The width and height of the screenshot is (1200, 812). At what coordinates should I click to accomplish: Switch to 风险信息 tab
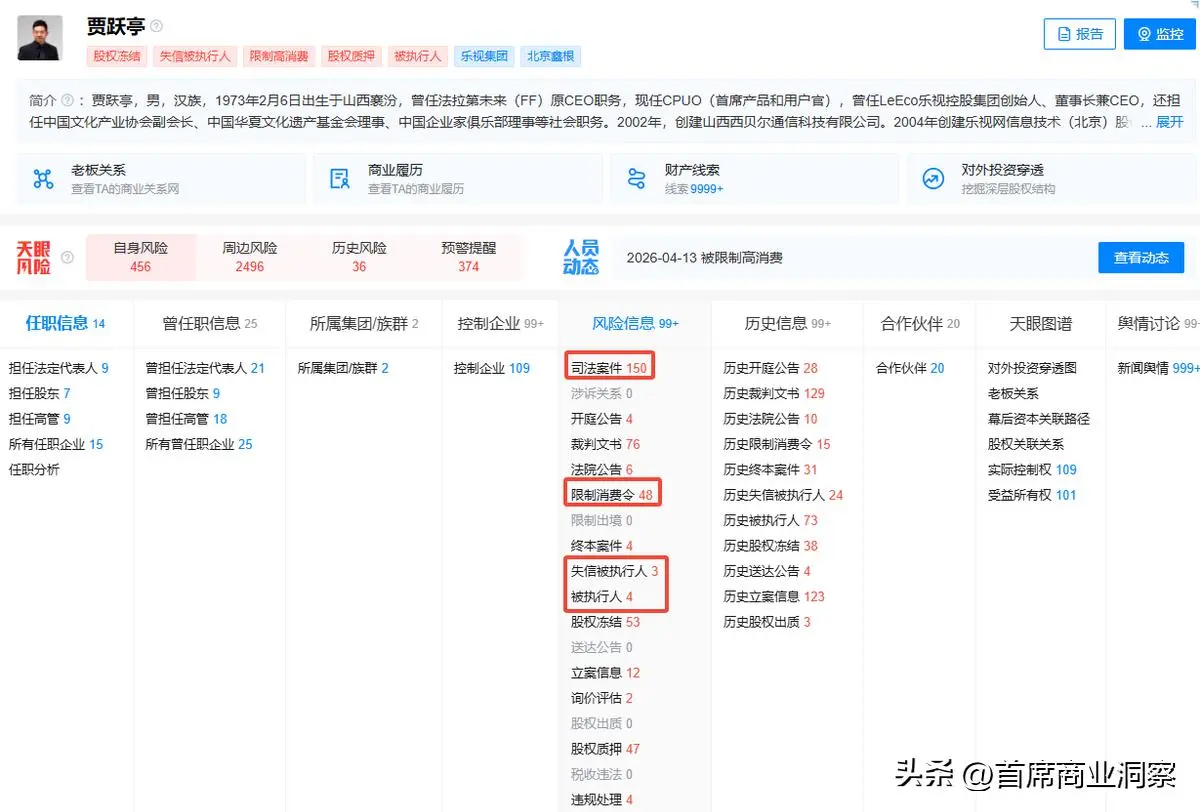click(635, 323)
